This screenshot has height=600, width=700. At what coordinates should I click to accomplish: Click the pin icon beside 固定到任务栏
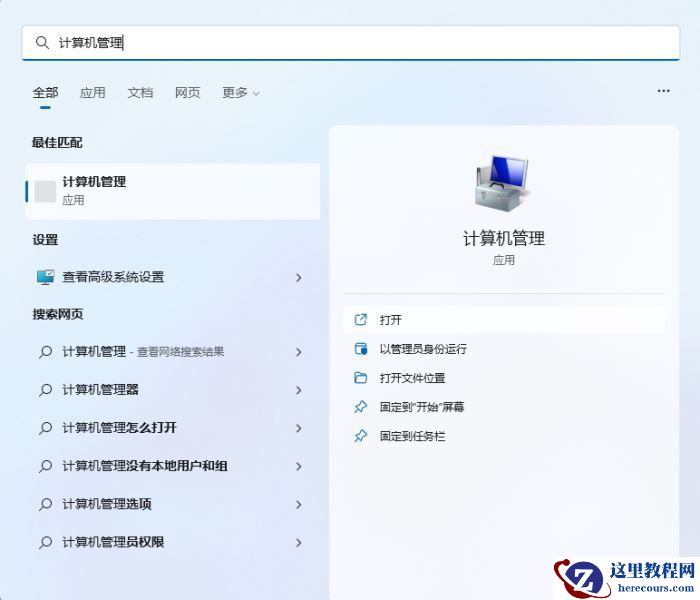point(361,436)
